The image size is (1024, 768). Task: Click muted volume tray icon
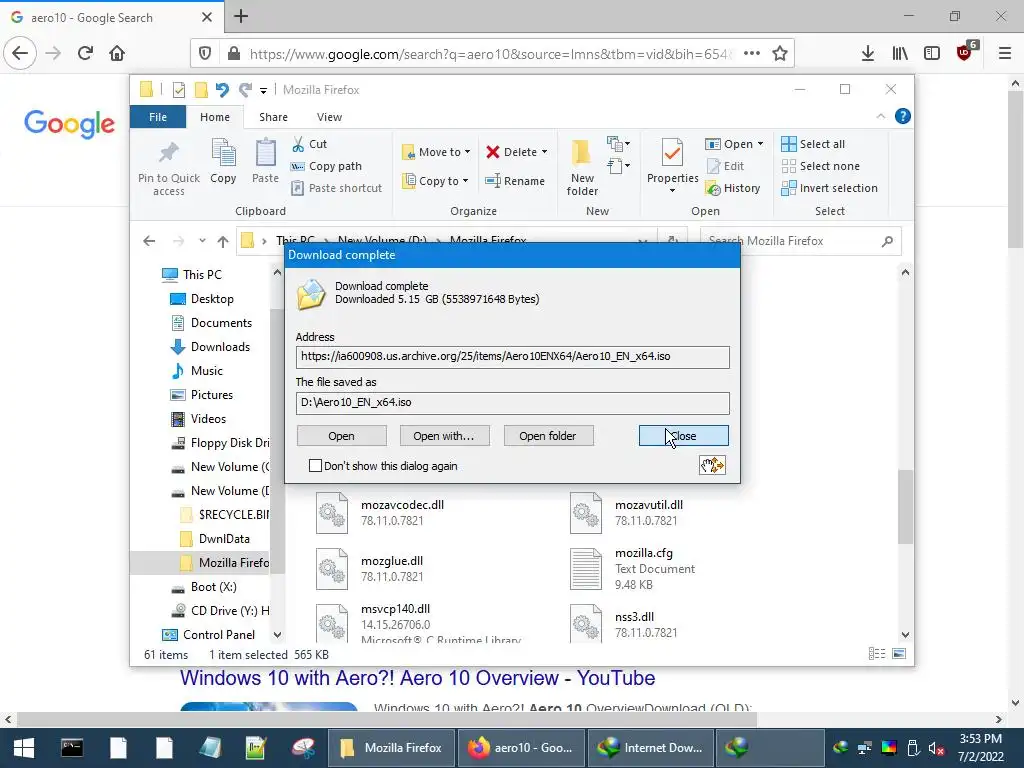point(936,748)
